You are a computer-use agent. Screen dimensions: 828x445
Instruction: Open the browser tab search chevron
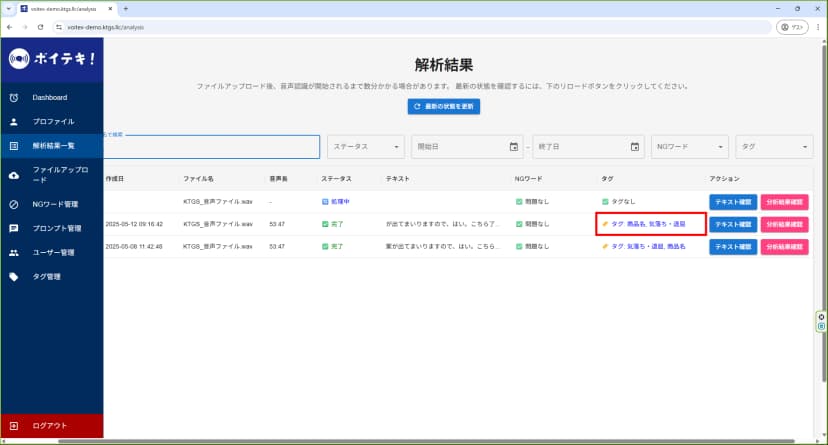pyautogui.click(x=8, y=8)
